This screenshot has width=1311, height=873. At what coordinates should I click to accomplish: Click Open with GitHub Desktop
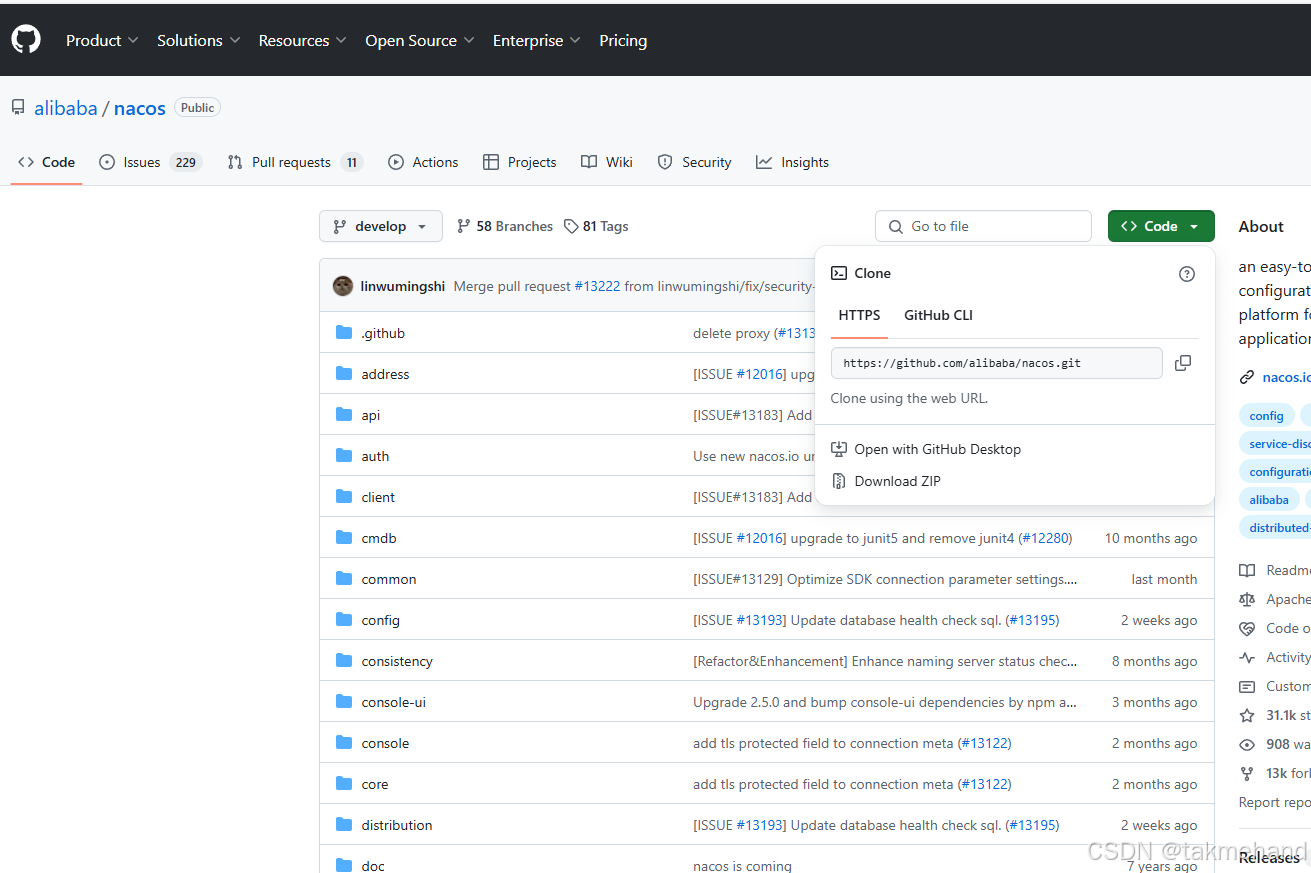coord(937,449)
